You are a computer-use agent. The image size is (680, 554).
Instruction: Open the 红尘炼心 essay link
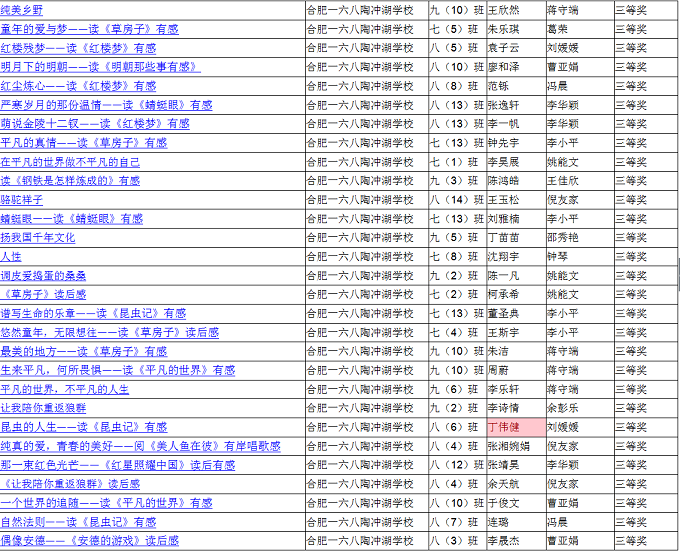tap(78, 86)
